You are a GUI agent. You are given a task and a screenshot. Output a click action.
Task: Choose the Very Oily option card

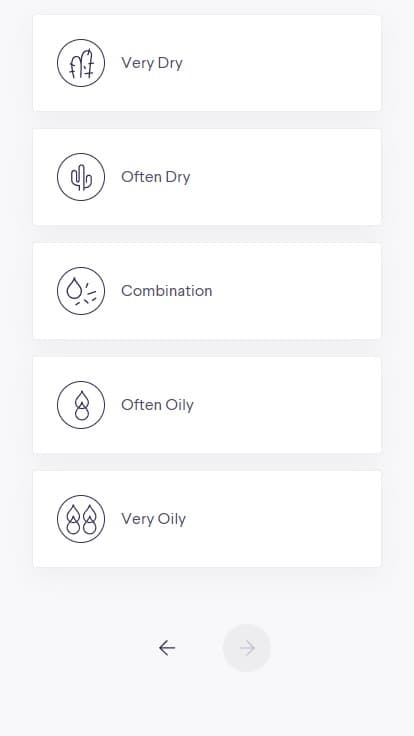(x=207, y=519)
